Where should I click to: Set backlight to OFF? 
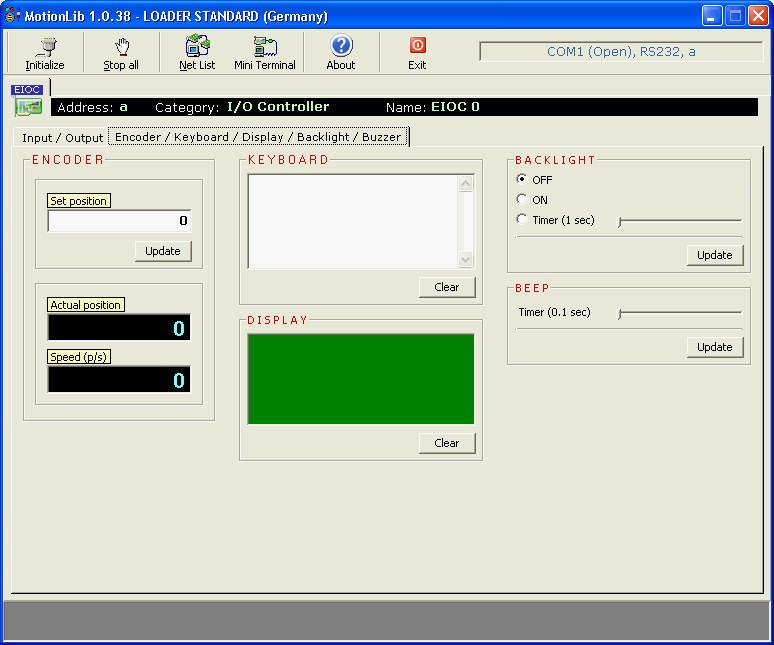click(522, 179)
